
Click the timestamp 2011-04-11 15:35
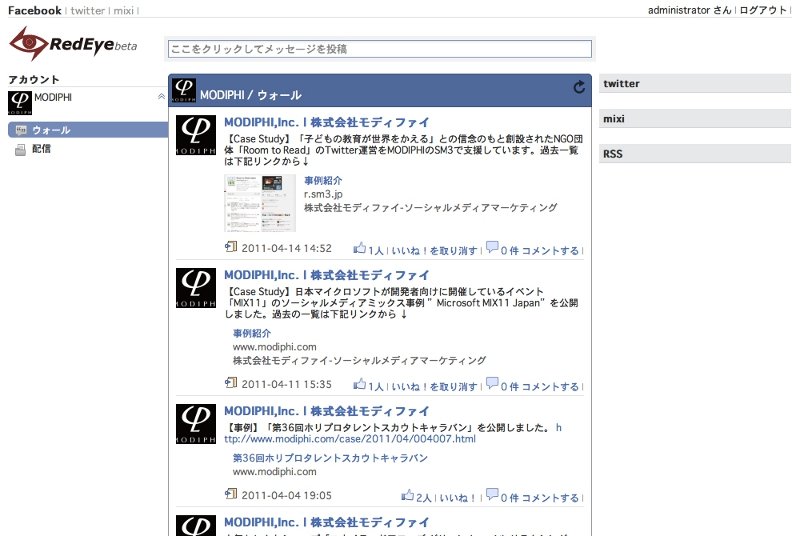tap(286, 385)
